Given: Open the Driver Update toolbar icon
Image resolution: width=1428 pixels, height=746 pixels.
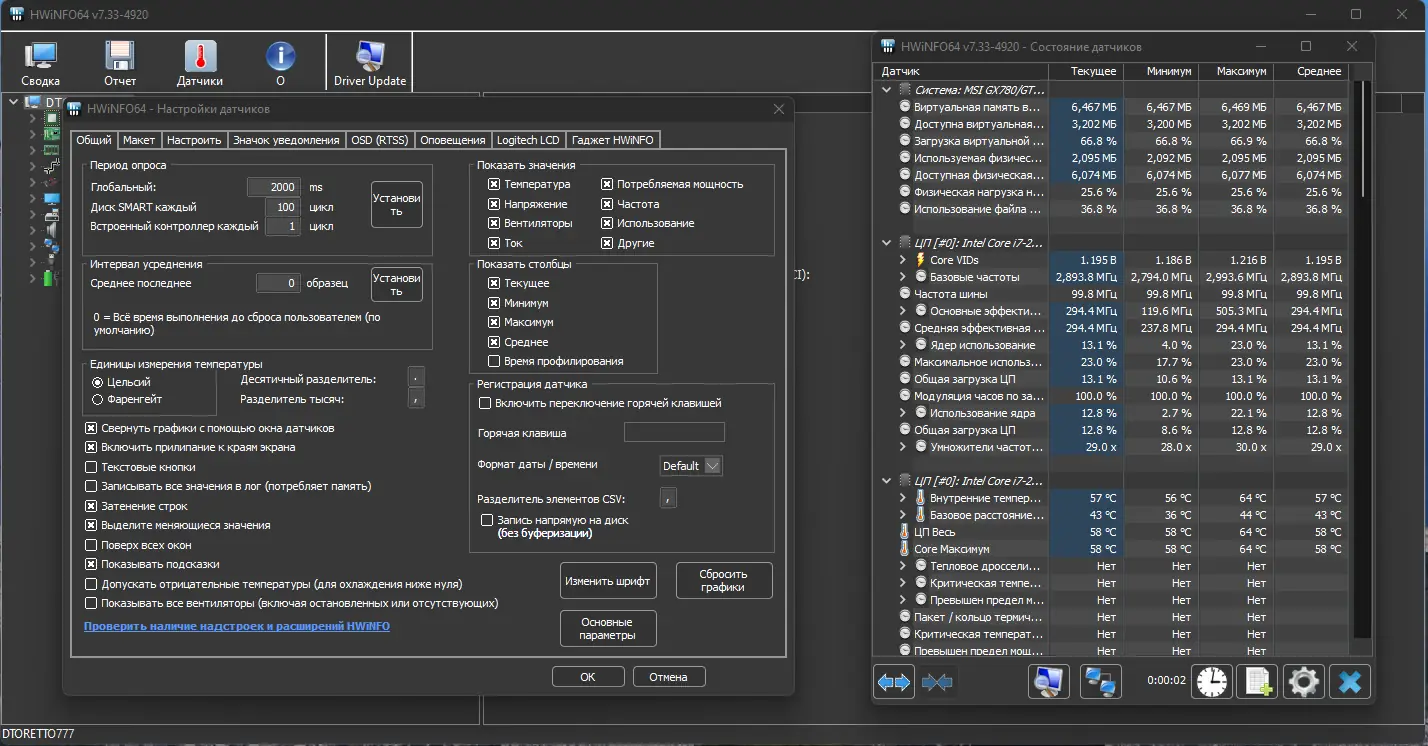Looking at the screenshot, I should tap(370, 64).
